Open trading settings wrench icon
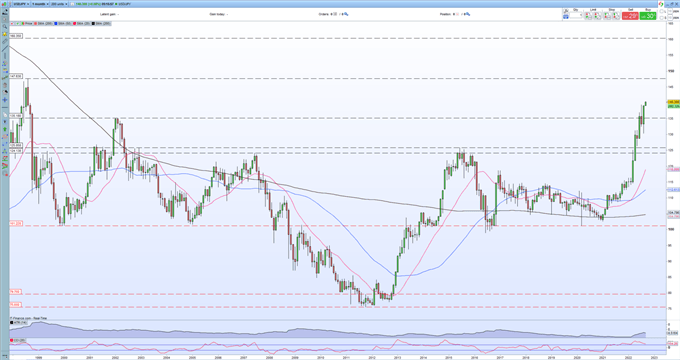The height and width of the screenshot is (360, 680). pos(566,11)
